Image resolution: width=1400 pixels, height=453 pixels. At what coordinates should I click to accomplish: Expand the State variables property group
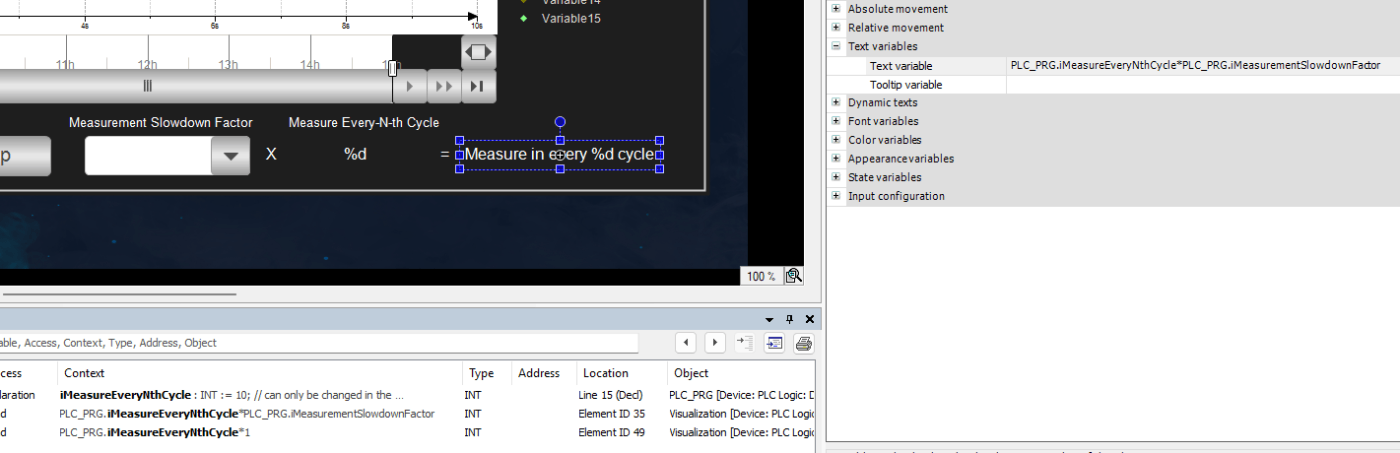(836, 177)
